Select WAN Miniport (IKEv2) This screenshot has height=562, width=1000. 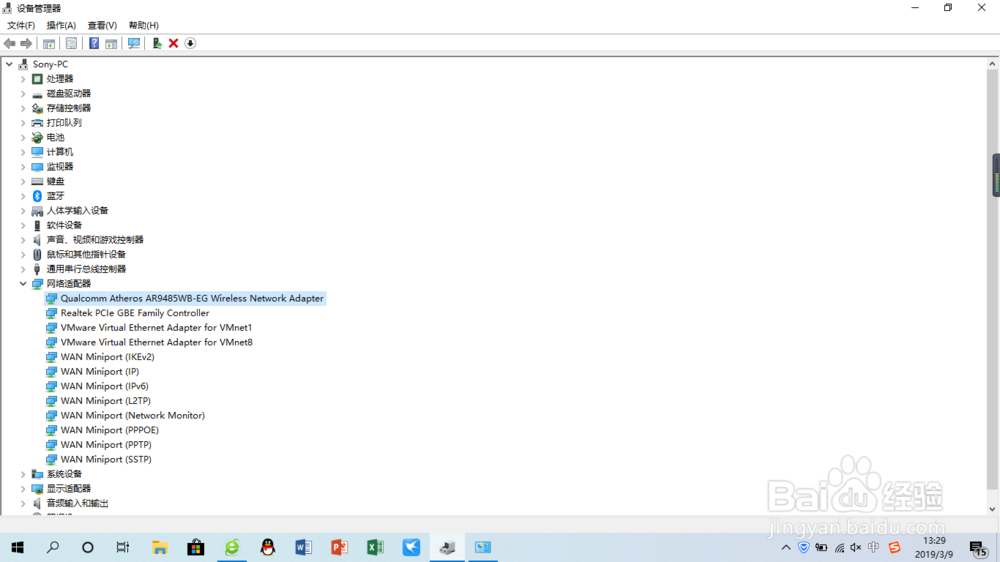(x=107, y=357)
